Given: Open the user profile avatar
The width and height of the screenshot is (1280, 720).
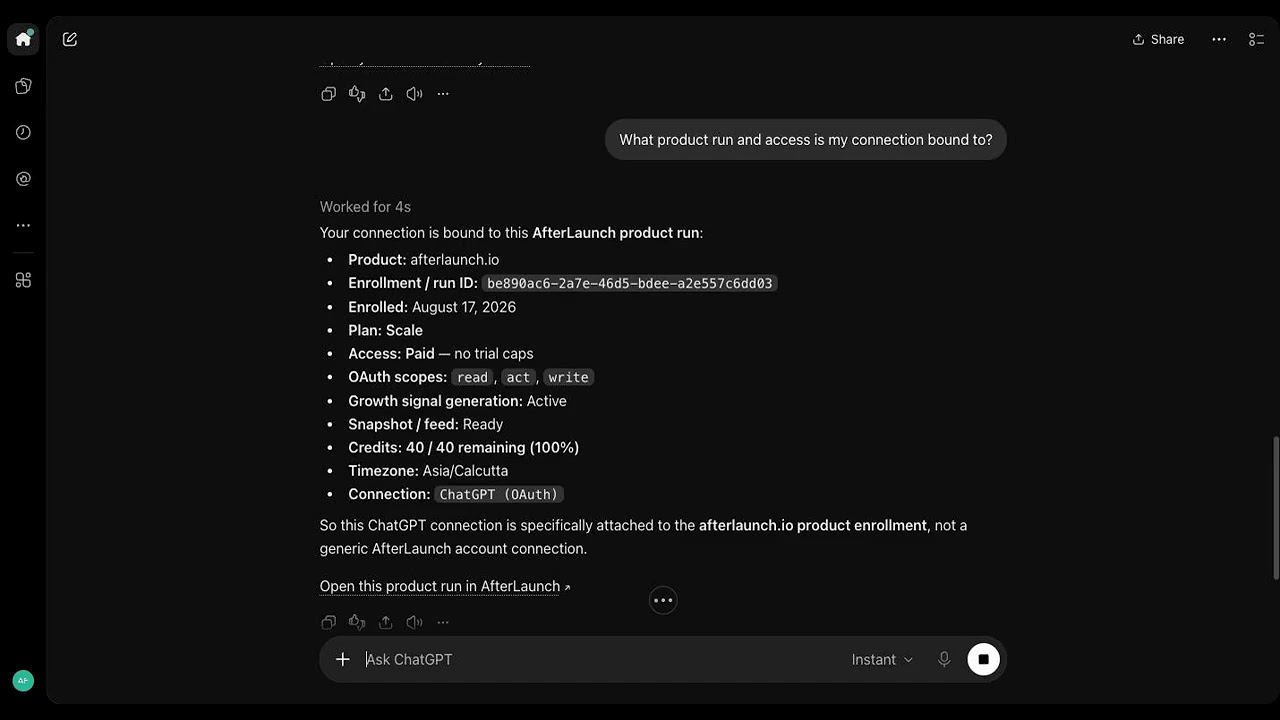Looking at the screenshot, I should pos(23,681).
